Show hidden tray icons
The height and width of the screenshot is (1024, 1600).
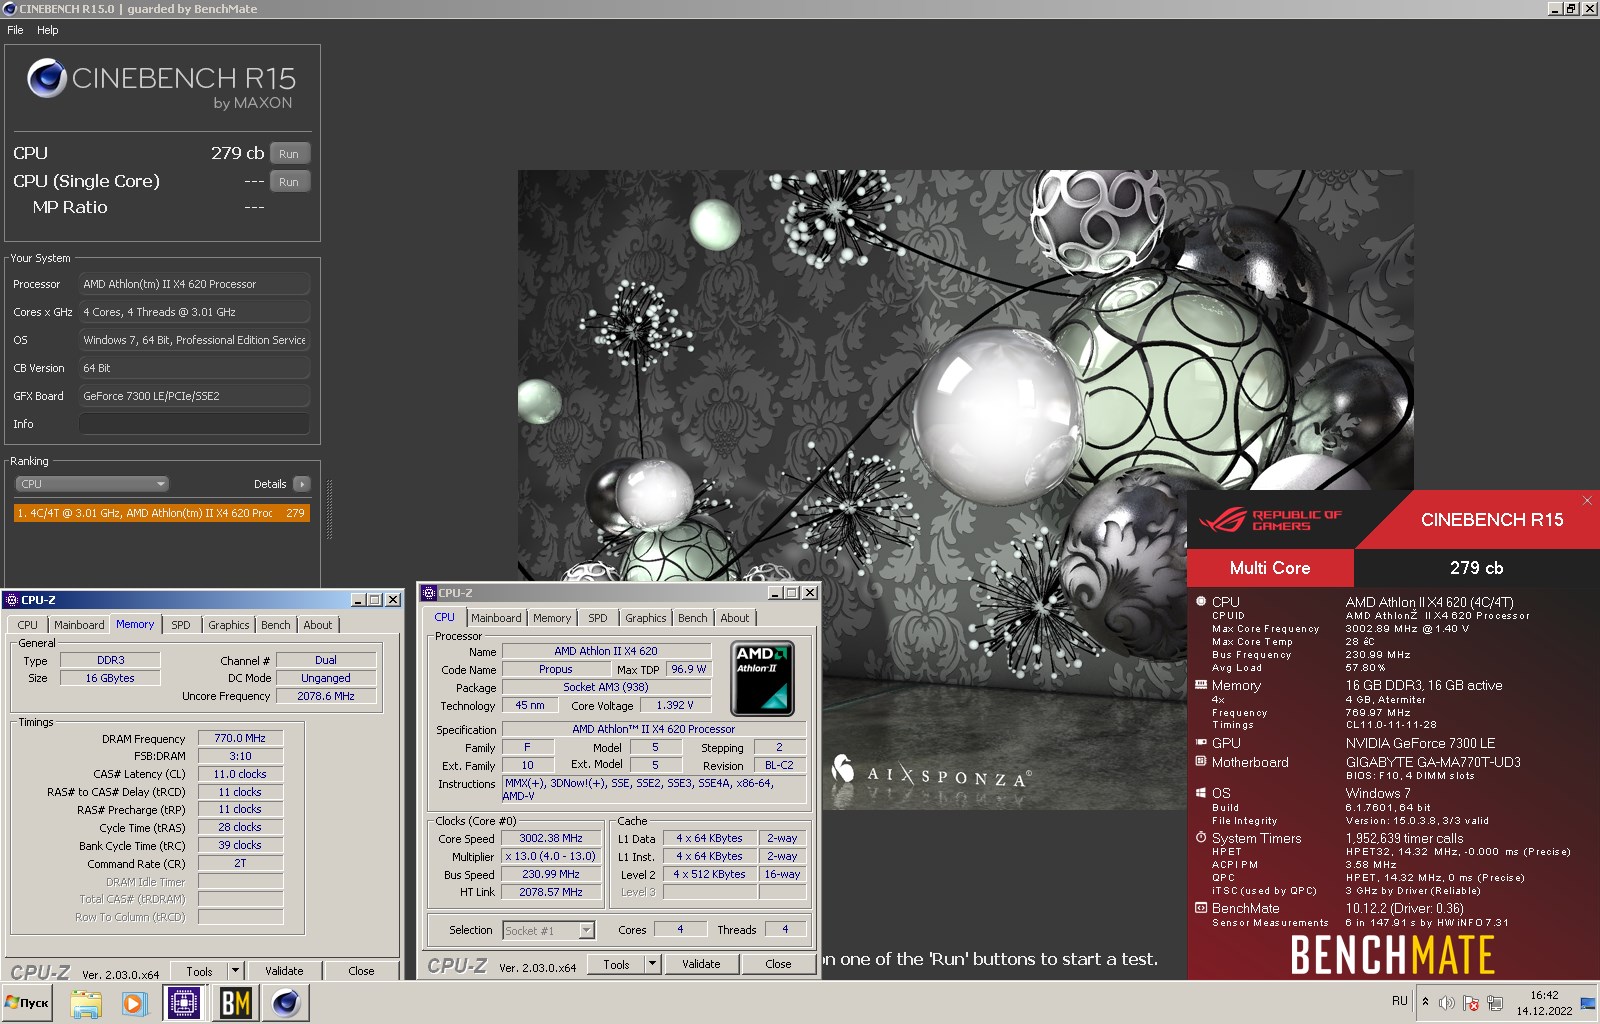[1425, 1002]
